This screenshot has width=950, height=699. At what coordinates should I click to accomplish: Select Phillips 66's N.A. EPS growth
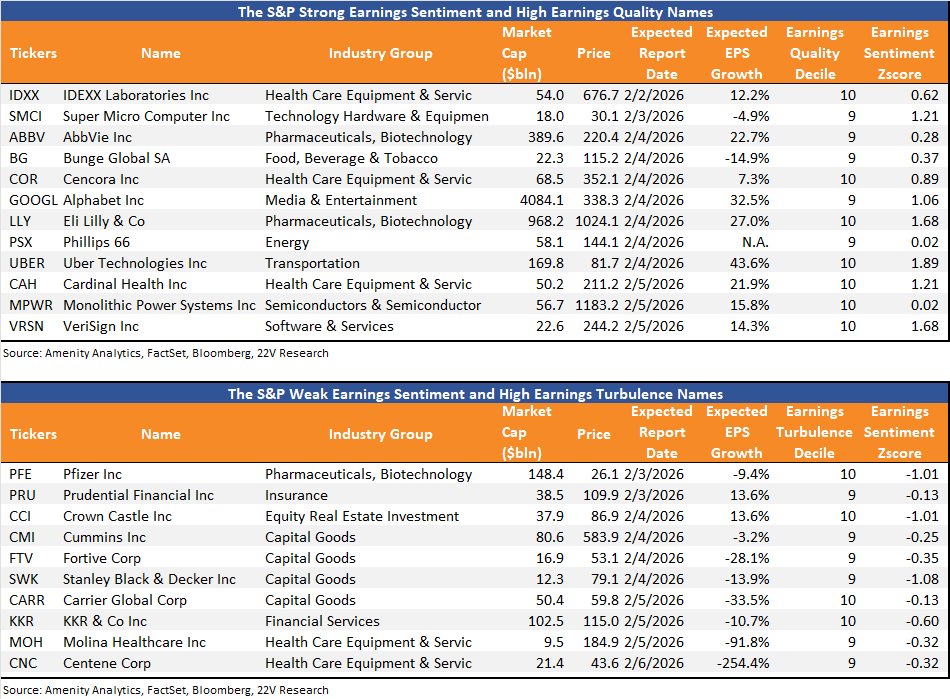coord(756,242)
